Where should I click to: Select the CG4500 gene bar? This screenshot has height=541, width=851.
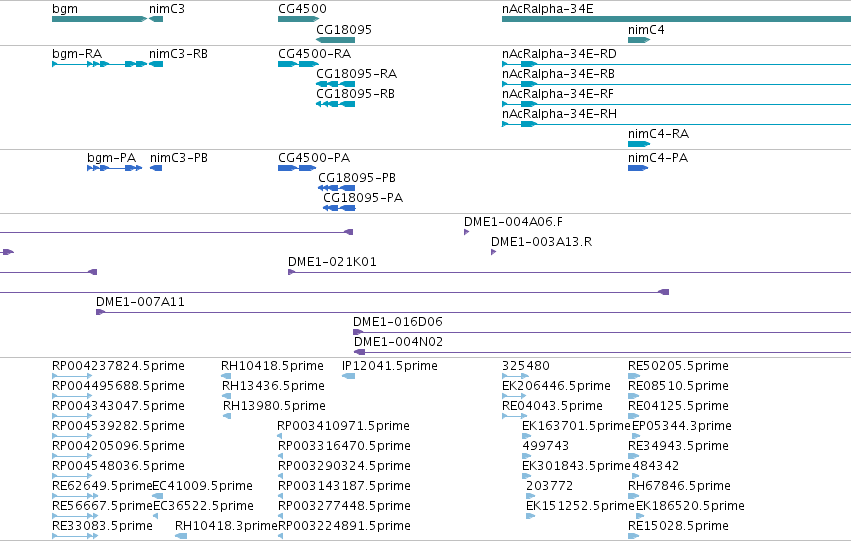click(299, 19)
